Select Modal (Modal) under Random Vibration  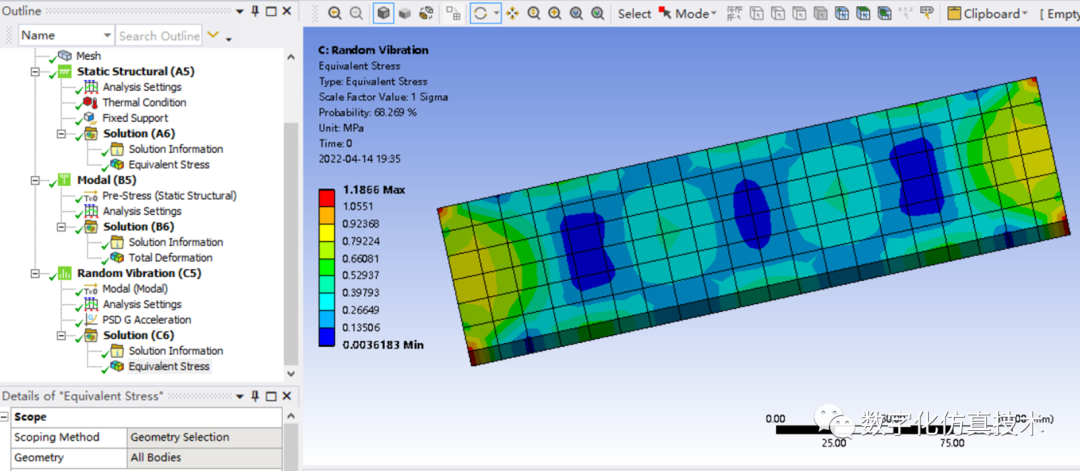pos(135,289)
